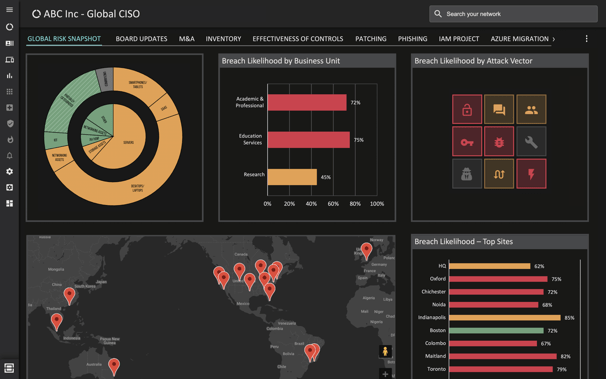Click the 'Chichester' site label
The height and width of the screenshot is (379, 606).
click(x=433, y=292)
